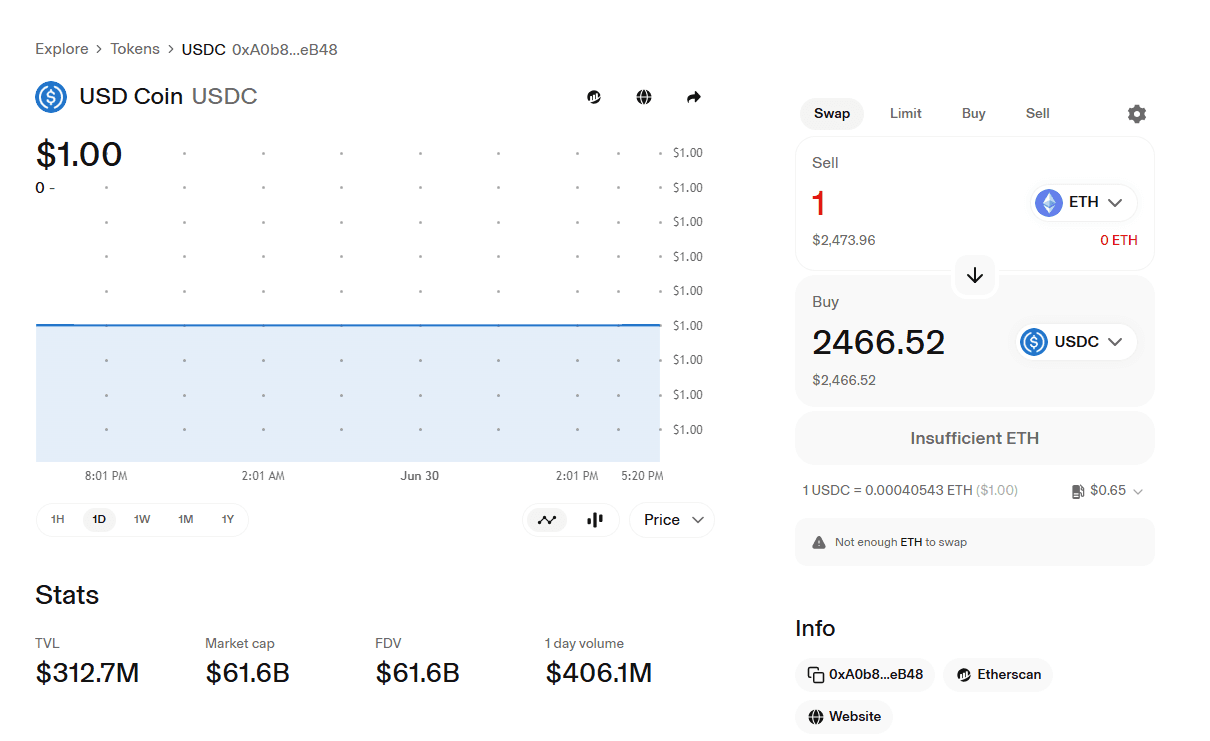The height and width of the screenshot is (741, 1210).
Task: Click the buy amount input 2466.52
Action: pos(878,343)
